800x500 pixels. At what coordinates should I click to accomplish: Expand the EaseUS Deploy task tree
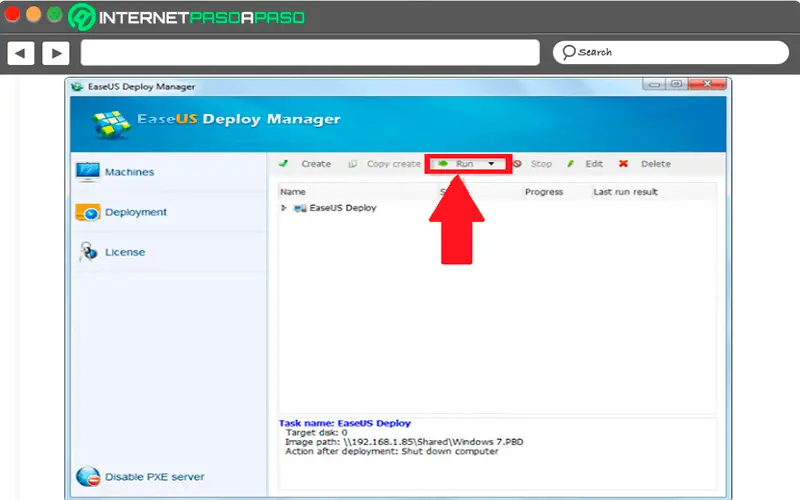pos(284,208)
